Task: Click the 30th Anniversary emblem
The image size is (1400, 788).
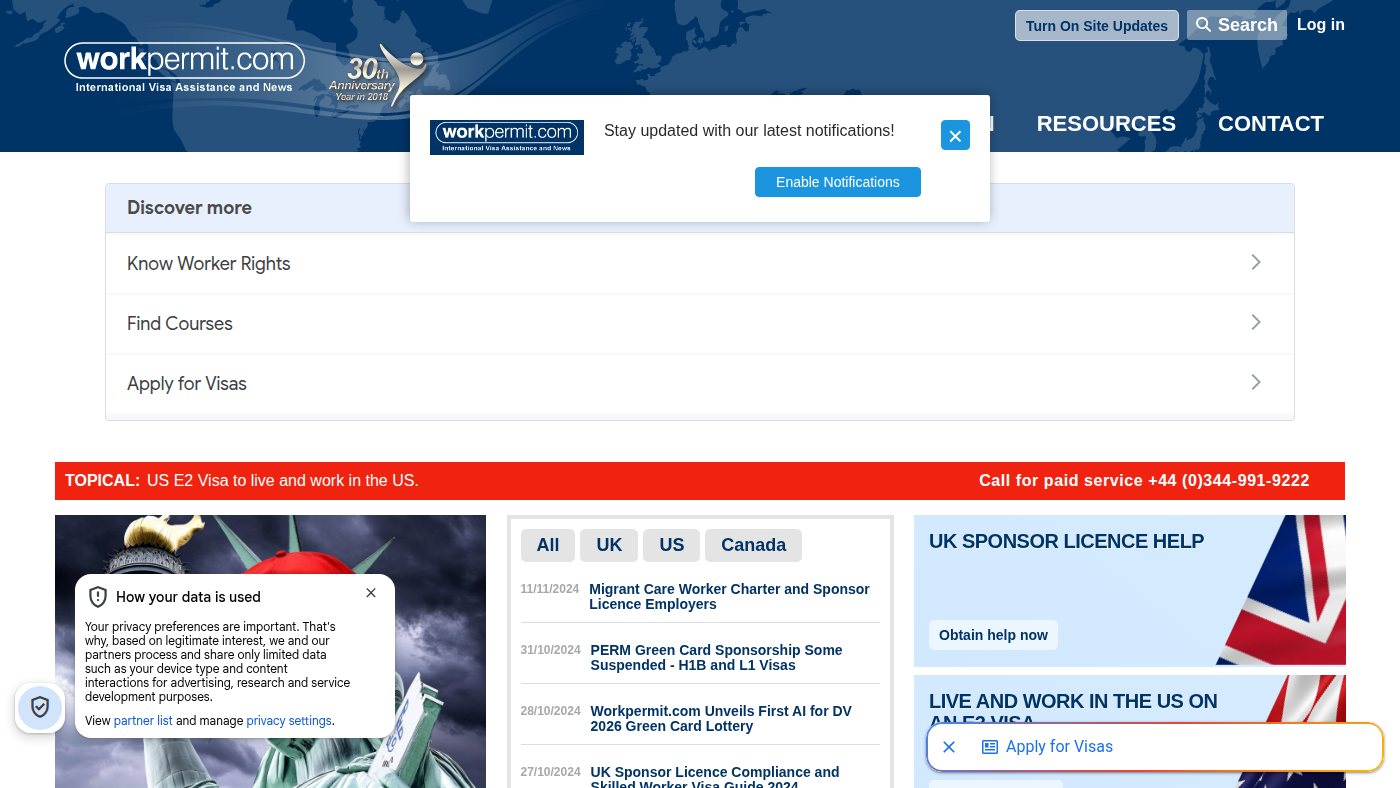Action: [378, 76]
